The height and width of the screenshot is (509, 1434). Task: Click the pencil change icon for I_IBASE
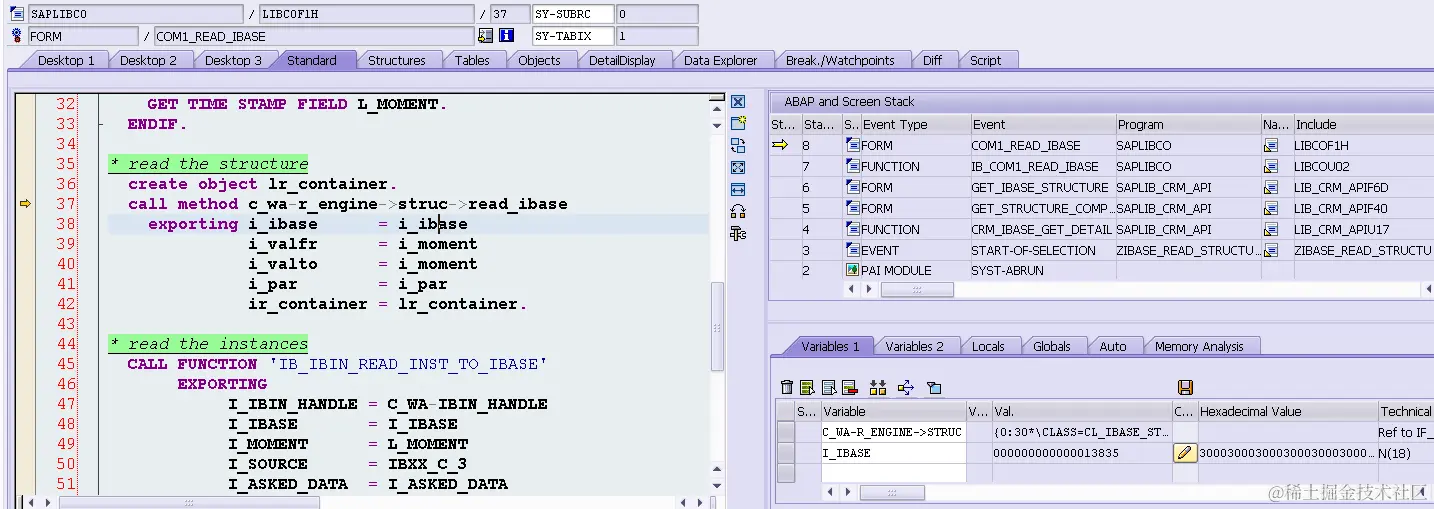click(1184, 453)
